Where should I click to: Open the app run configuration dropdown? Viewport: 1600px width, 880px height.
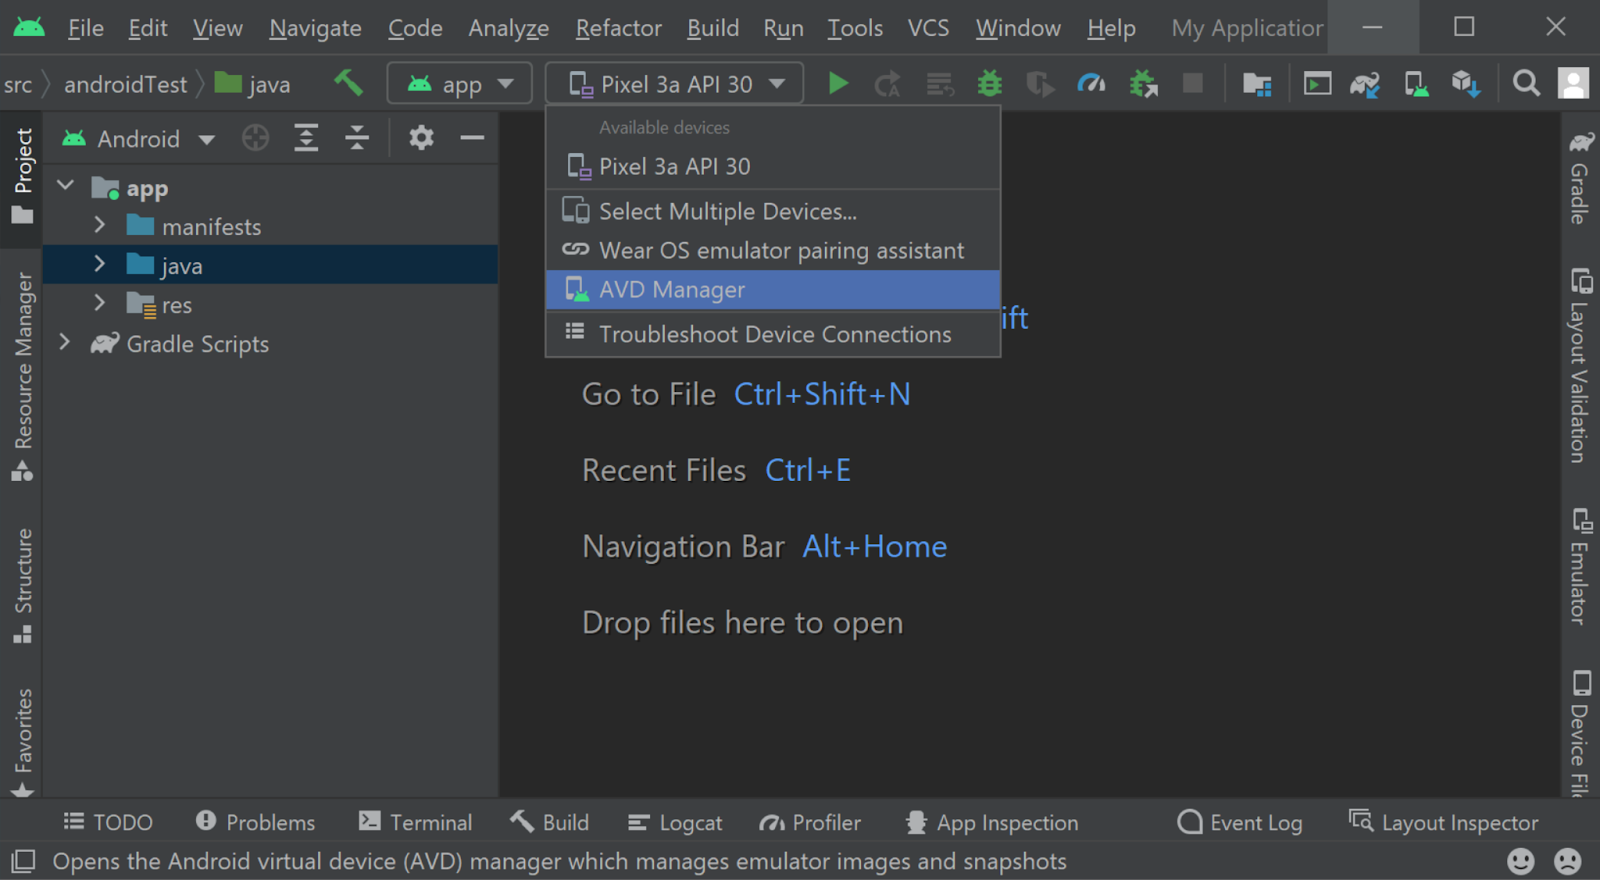(459, 84)
